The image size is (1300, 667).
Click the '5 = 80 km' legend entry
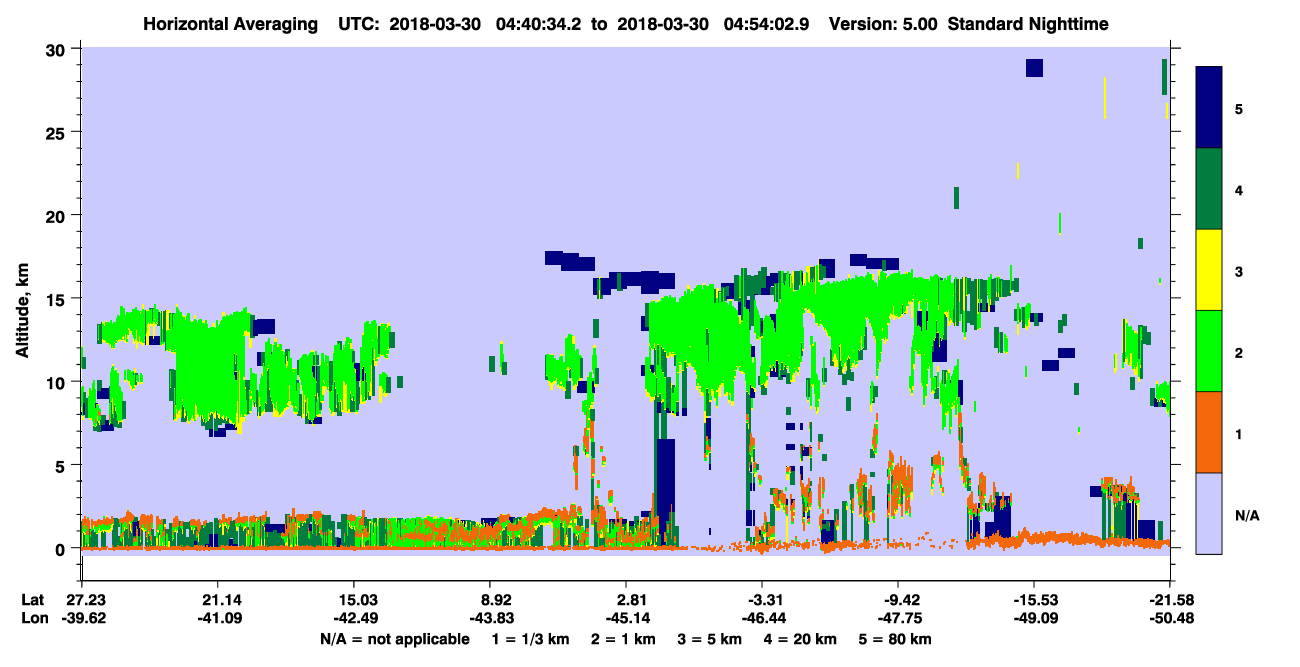click(x=895, y=639)
